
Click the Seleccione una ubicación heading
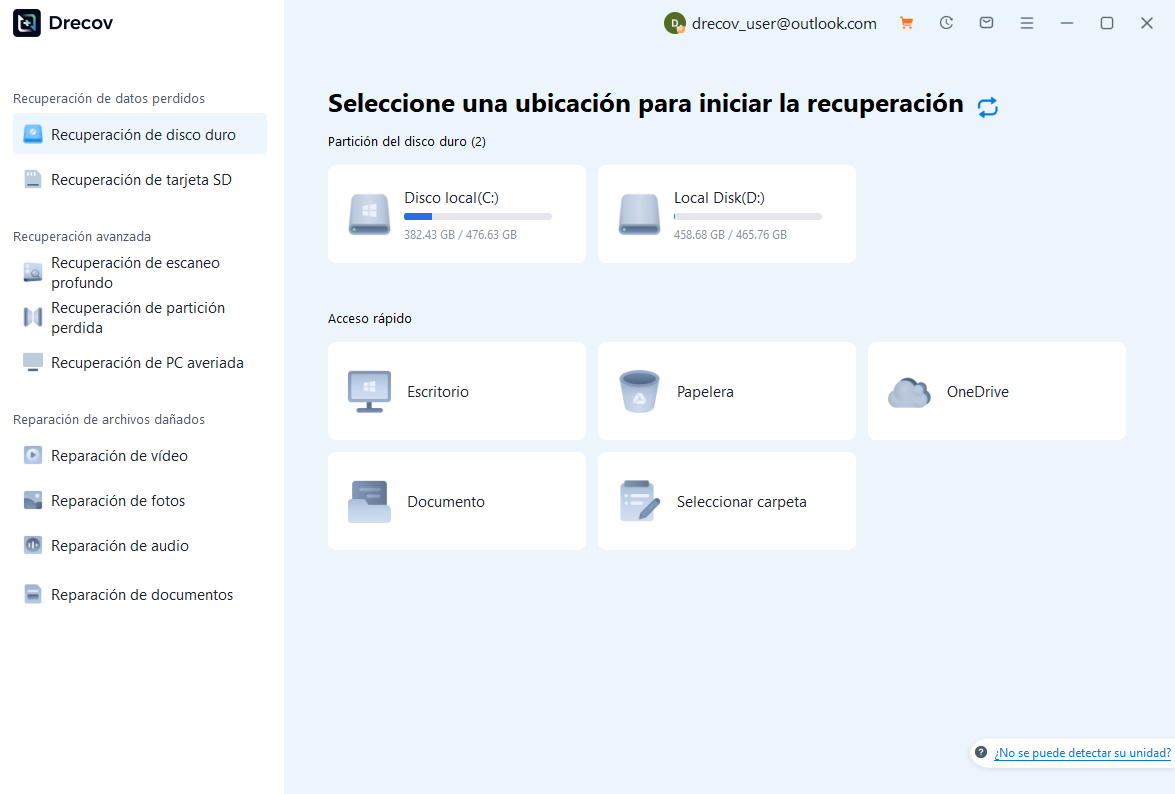pos(645,103)
